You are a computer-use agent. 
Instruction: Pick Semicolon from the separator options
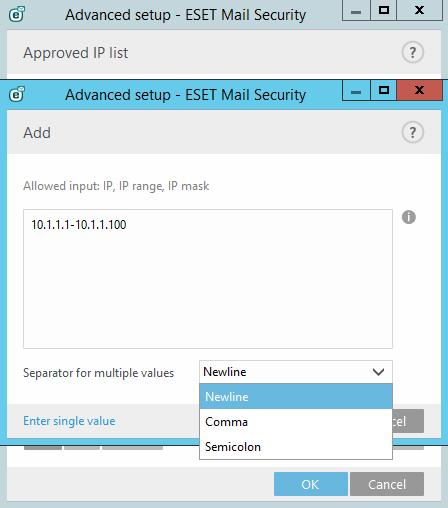pyautogui.click(x=296, y=447)
